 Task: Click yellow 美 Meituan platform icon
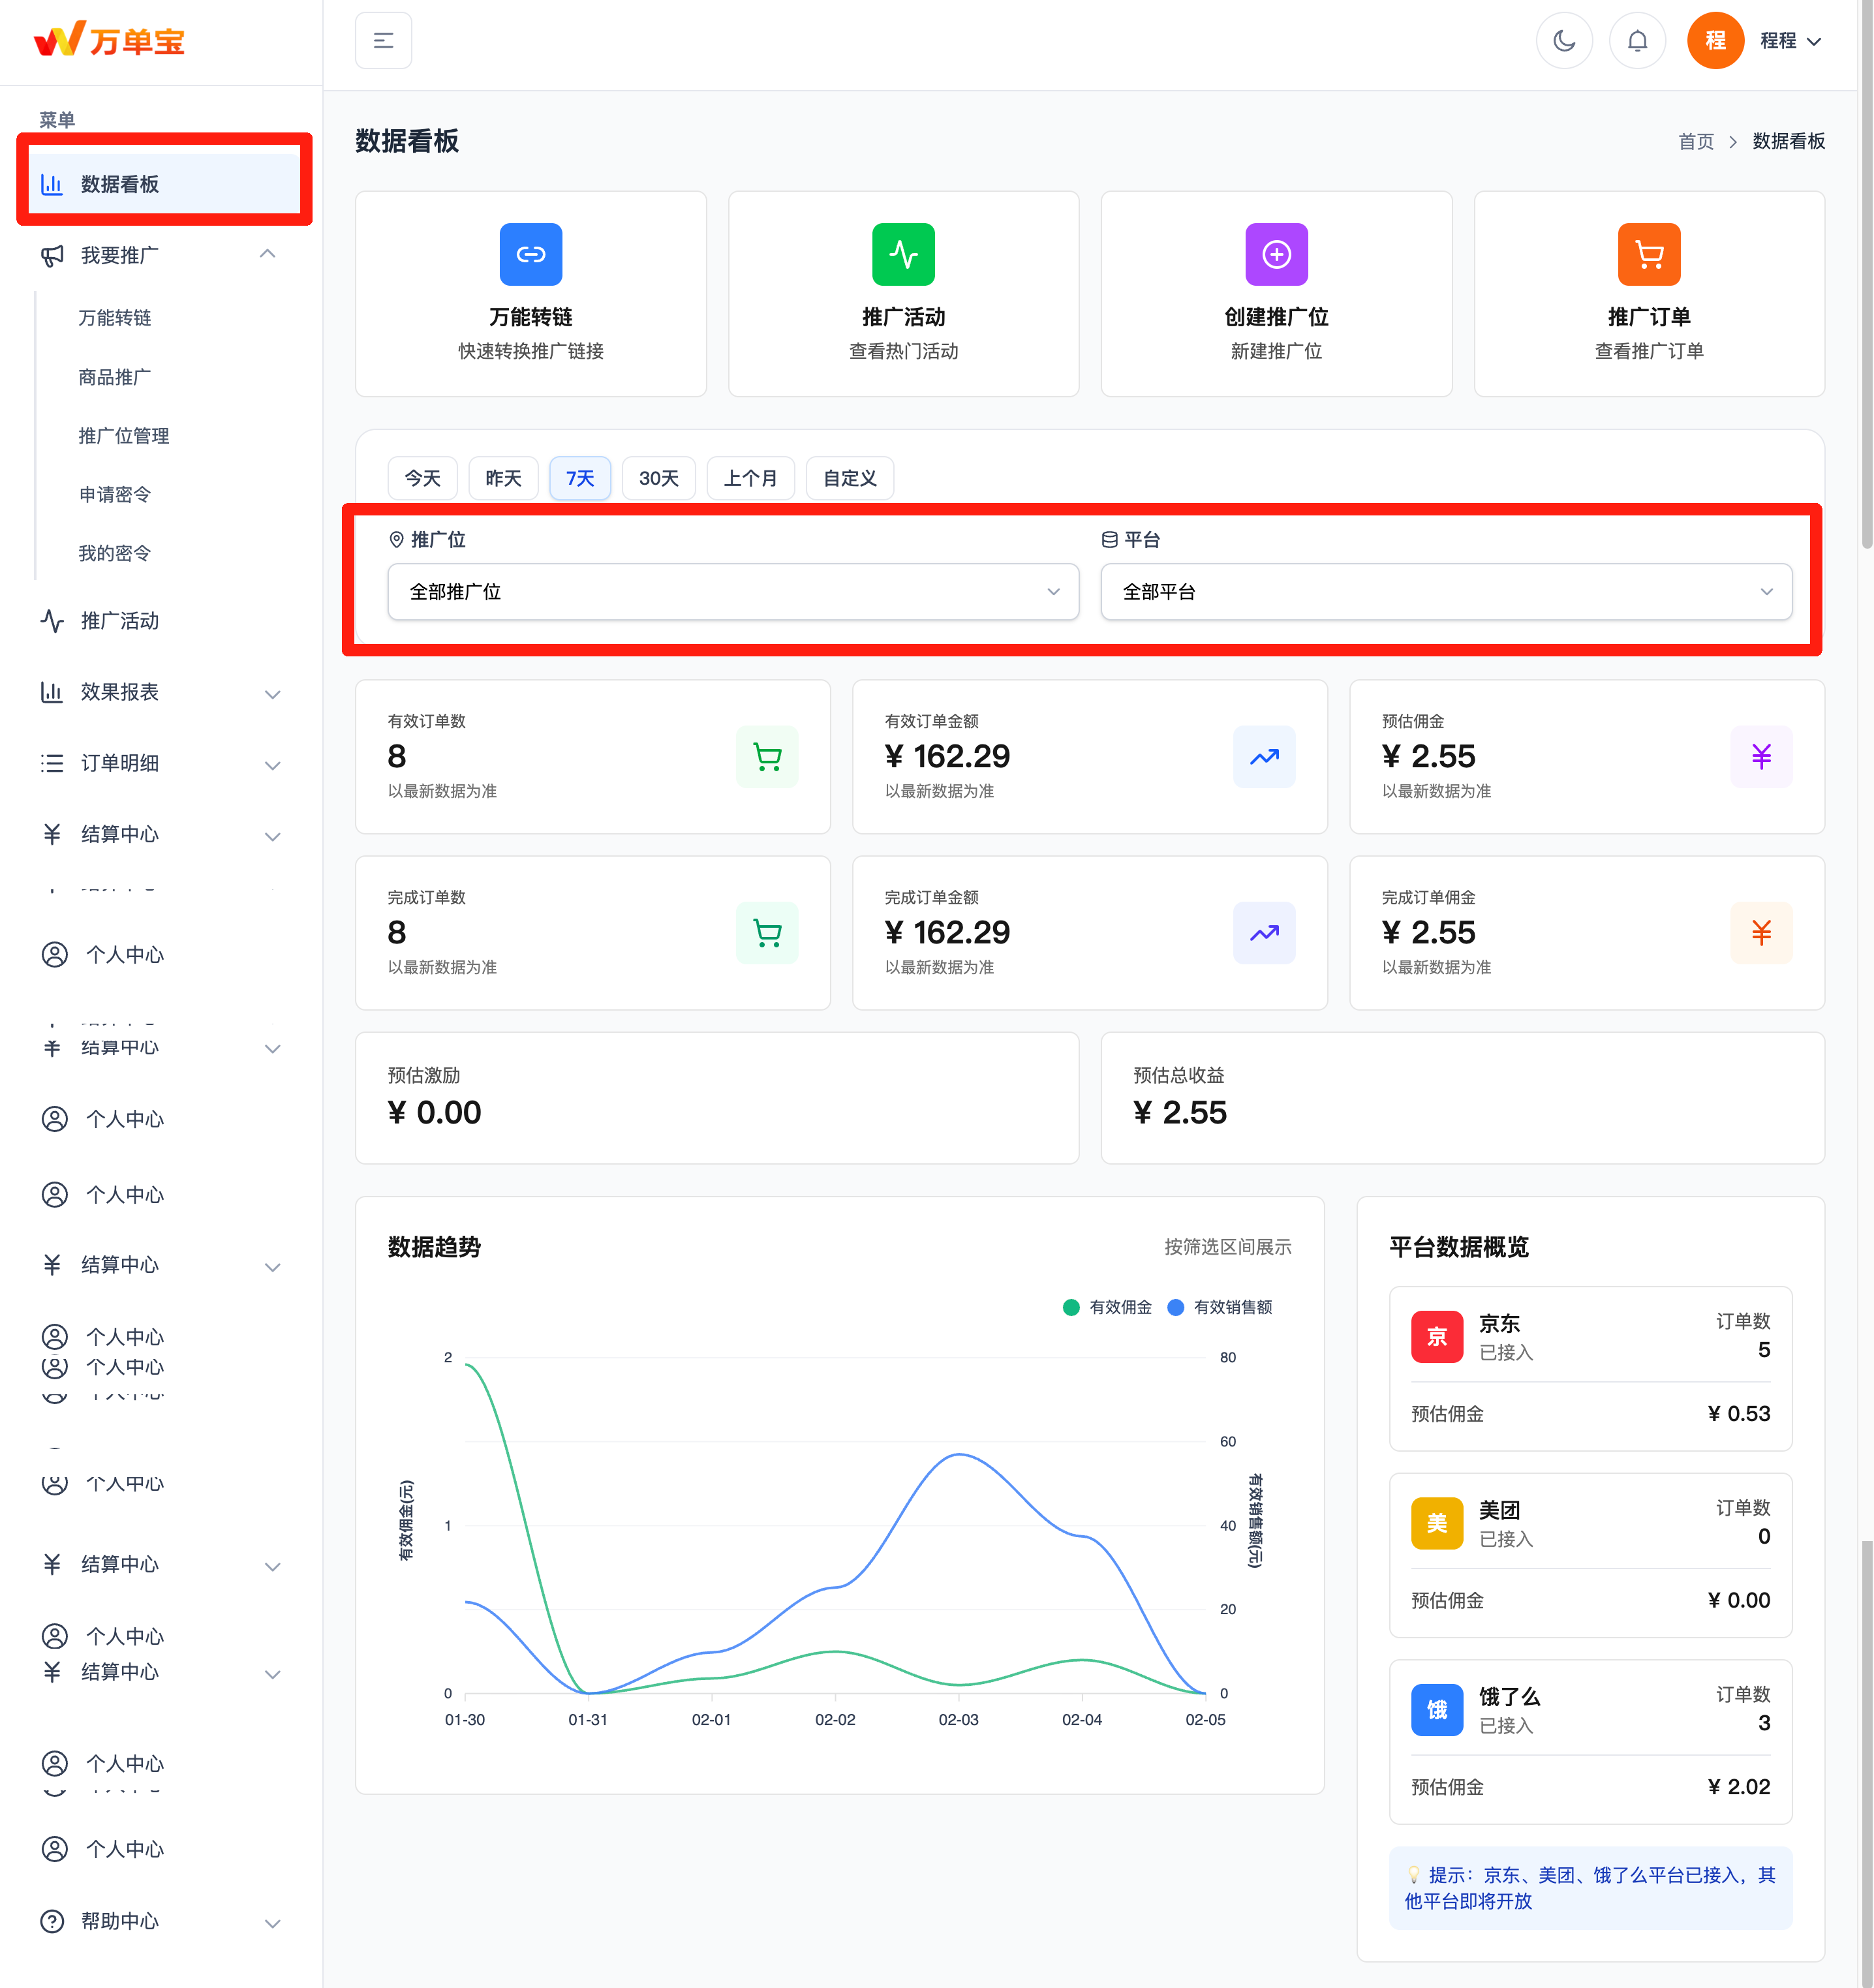[1437, 1523]
